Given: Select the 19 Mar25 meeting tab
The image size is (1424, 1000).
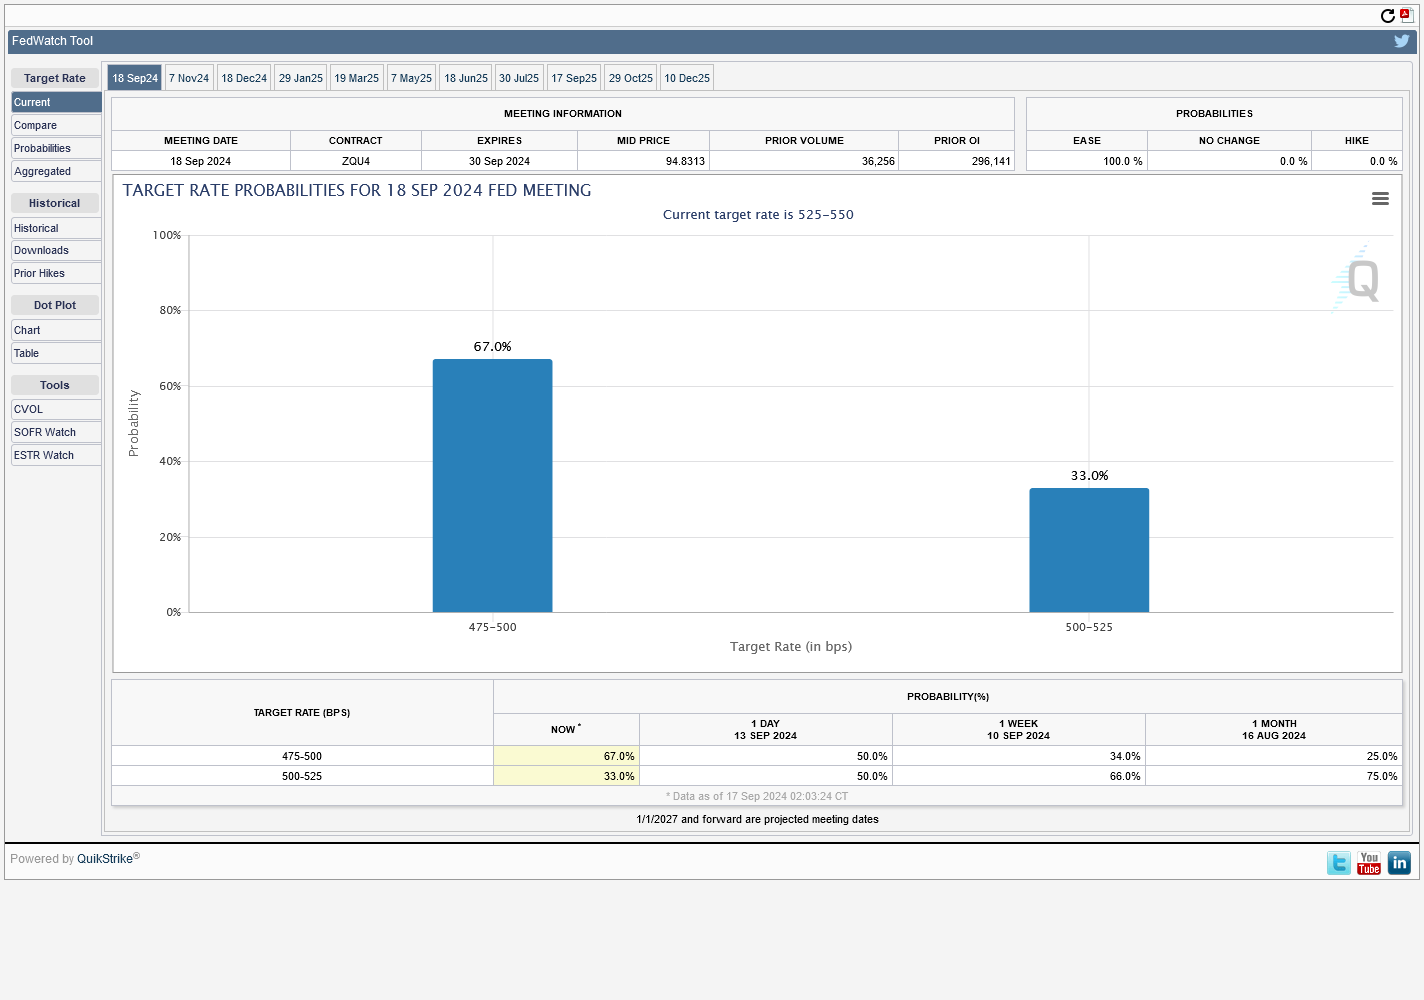Looking at the screenshot, I should tap(357, 78).
